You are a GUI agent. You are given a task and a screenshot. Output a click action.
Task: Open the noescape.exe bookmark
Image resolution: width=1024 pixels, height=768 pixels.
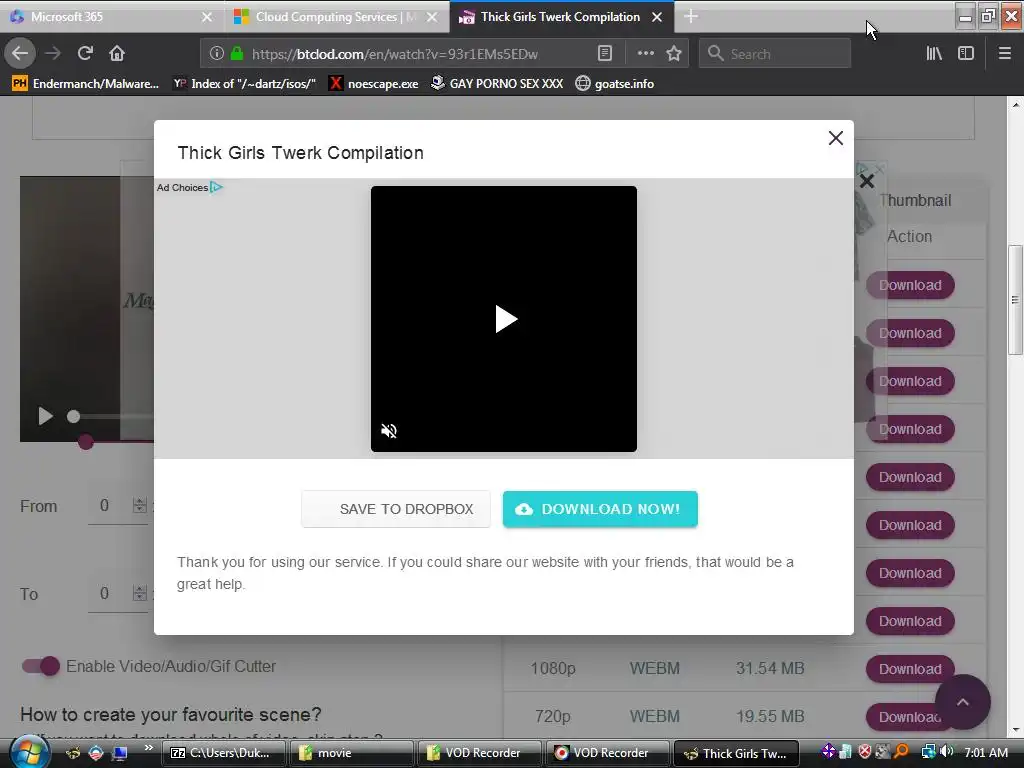click(x=374, y=84)
